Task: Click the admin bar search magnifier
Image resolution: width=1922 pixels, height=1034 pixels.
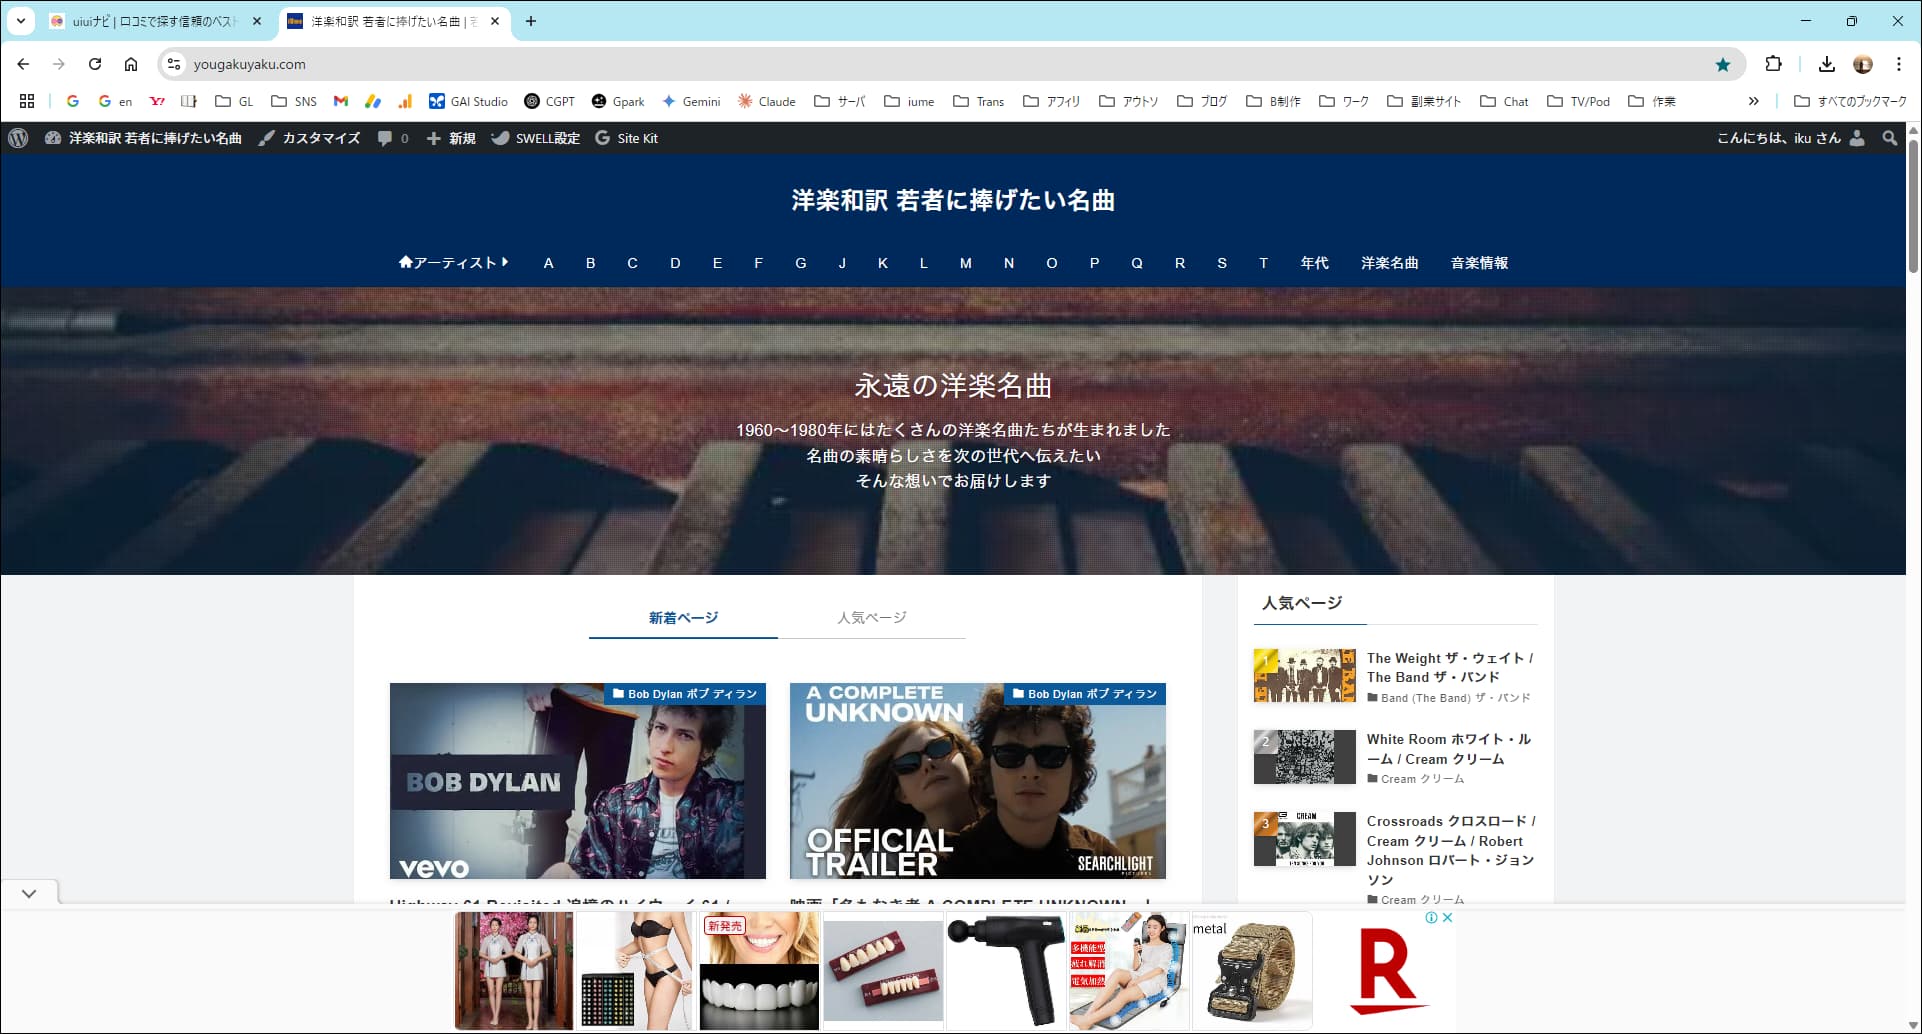Action: 1889,138
